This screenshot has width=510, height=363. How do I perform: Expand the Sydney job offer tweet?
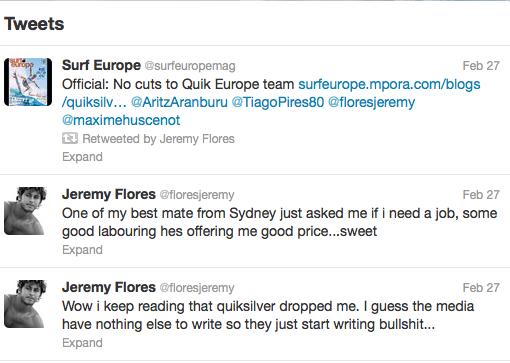point(82,250)
